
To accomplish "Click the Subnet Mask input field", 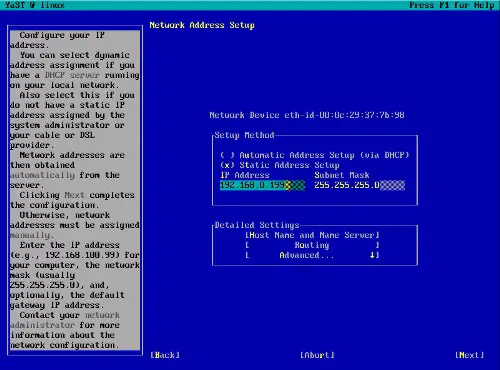I will (360, 185).
